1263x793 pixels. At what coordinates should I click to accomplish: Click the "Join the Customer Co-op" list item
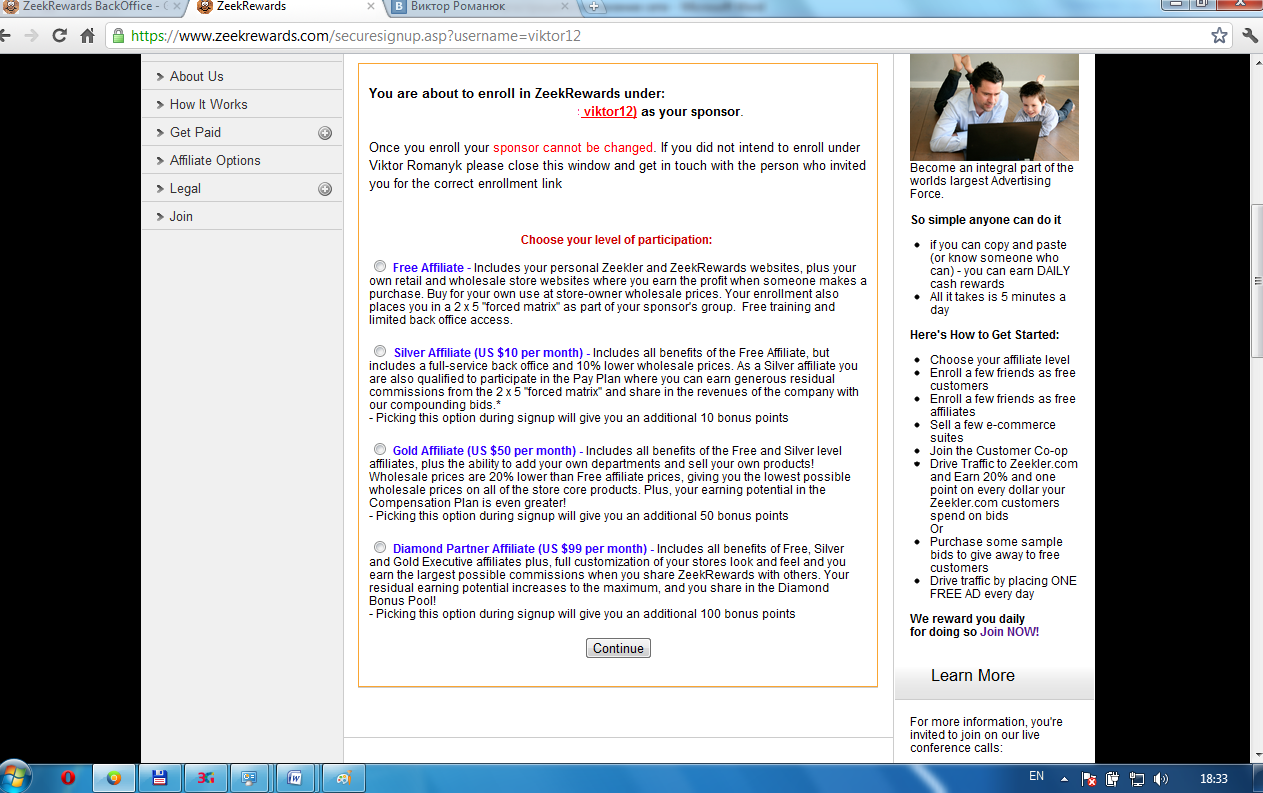pyautogui.click(x=999, y=451)
